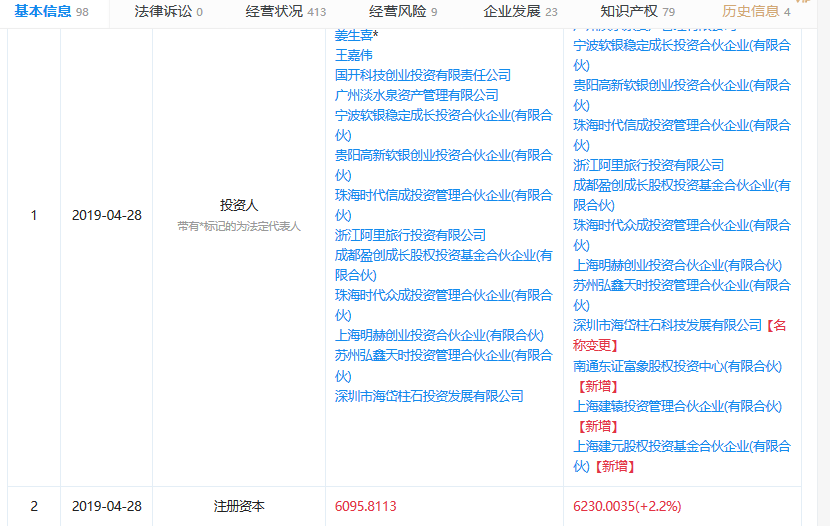830x526 pixels.
Task: Open 成都盈创成长股权投资基金 in before-change column
Action: (444, 265)
